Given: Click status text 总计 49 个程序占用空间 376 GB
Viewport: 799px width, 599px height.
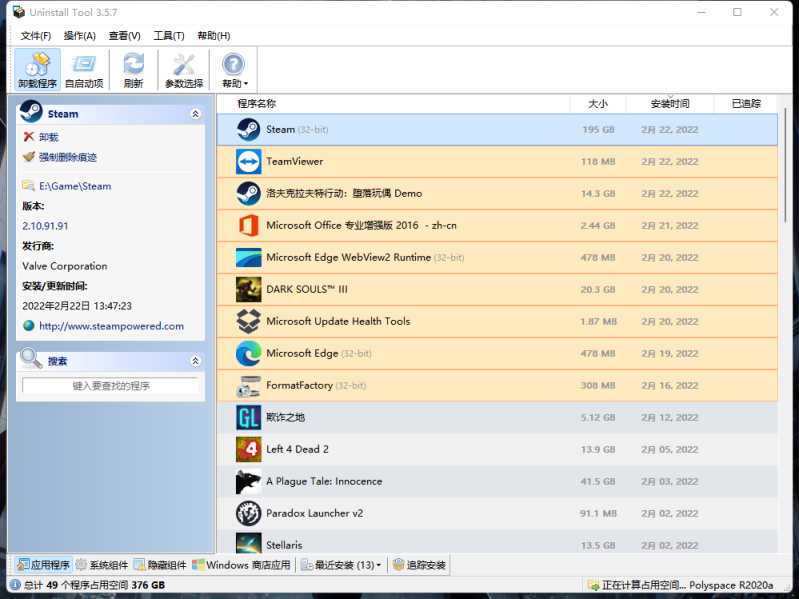Looking at the screenshot, I should coord(94,585).
